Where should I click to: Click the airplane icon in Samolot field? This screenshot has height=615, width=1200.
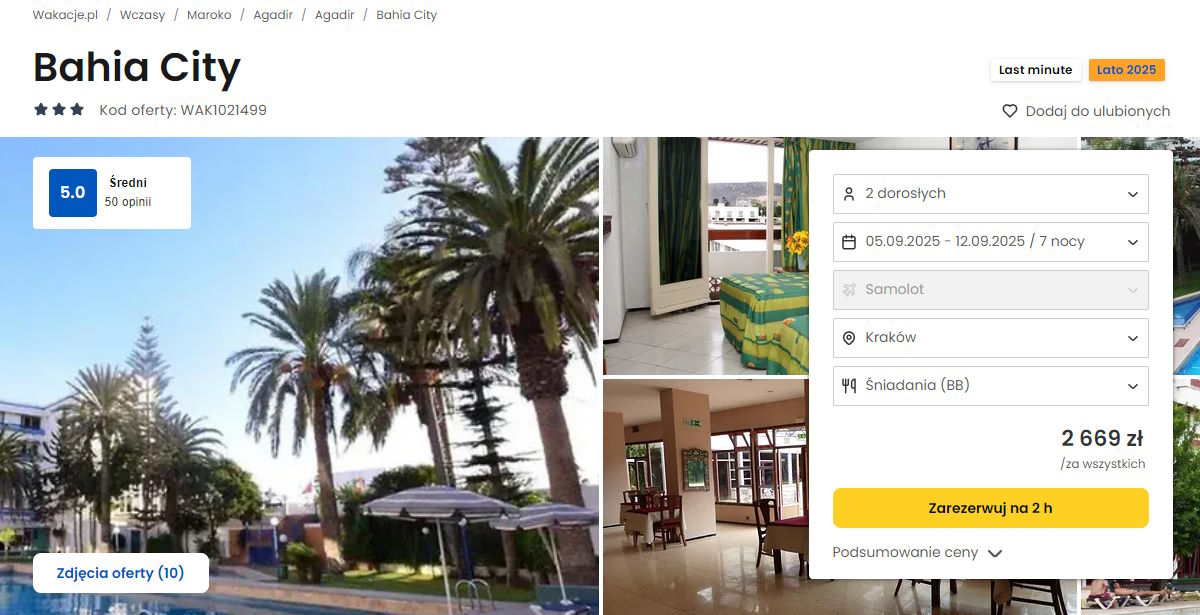coord(849,290)
